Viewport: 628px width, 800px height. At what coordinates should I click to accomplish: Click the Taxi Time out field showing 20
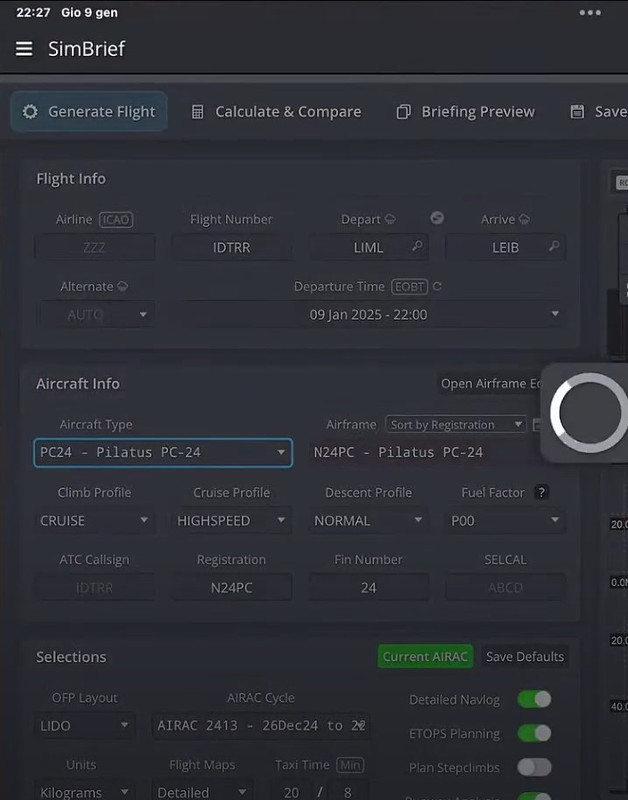coord(291,791)
